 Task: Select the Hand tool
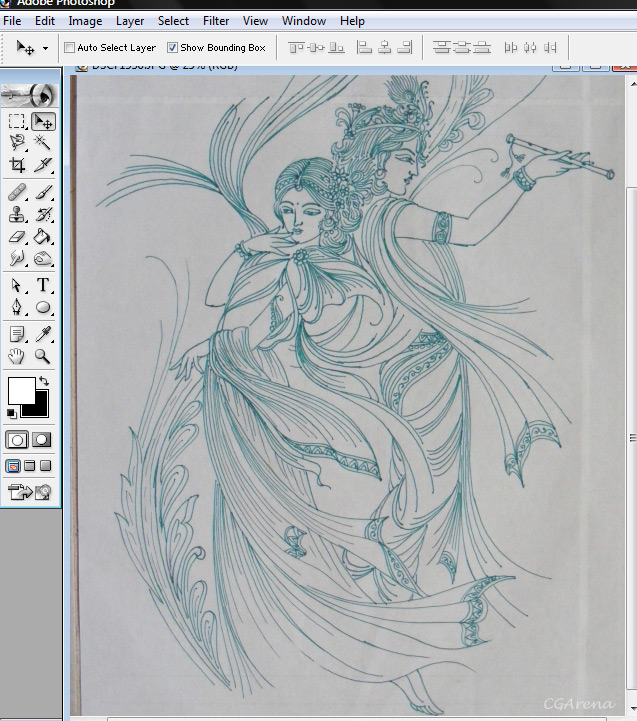tap(17, 356)
